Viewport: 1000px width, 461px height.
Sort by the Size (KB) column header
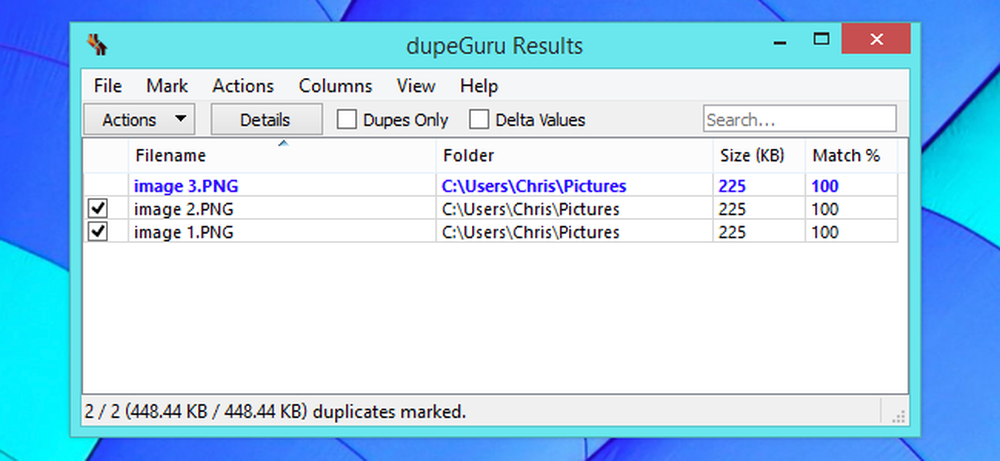pos(759,156)
